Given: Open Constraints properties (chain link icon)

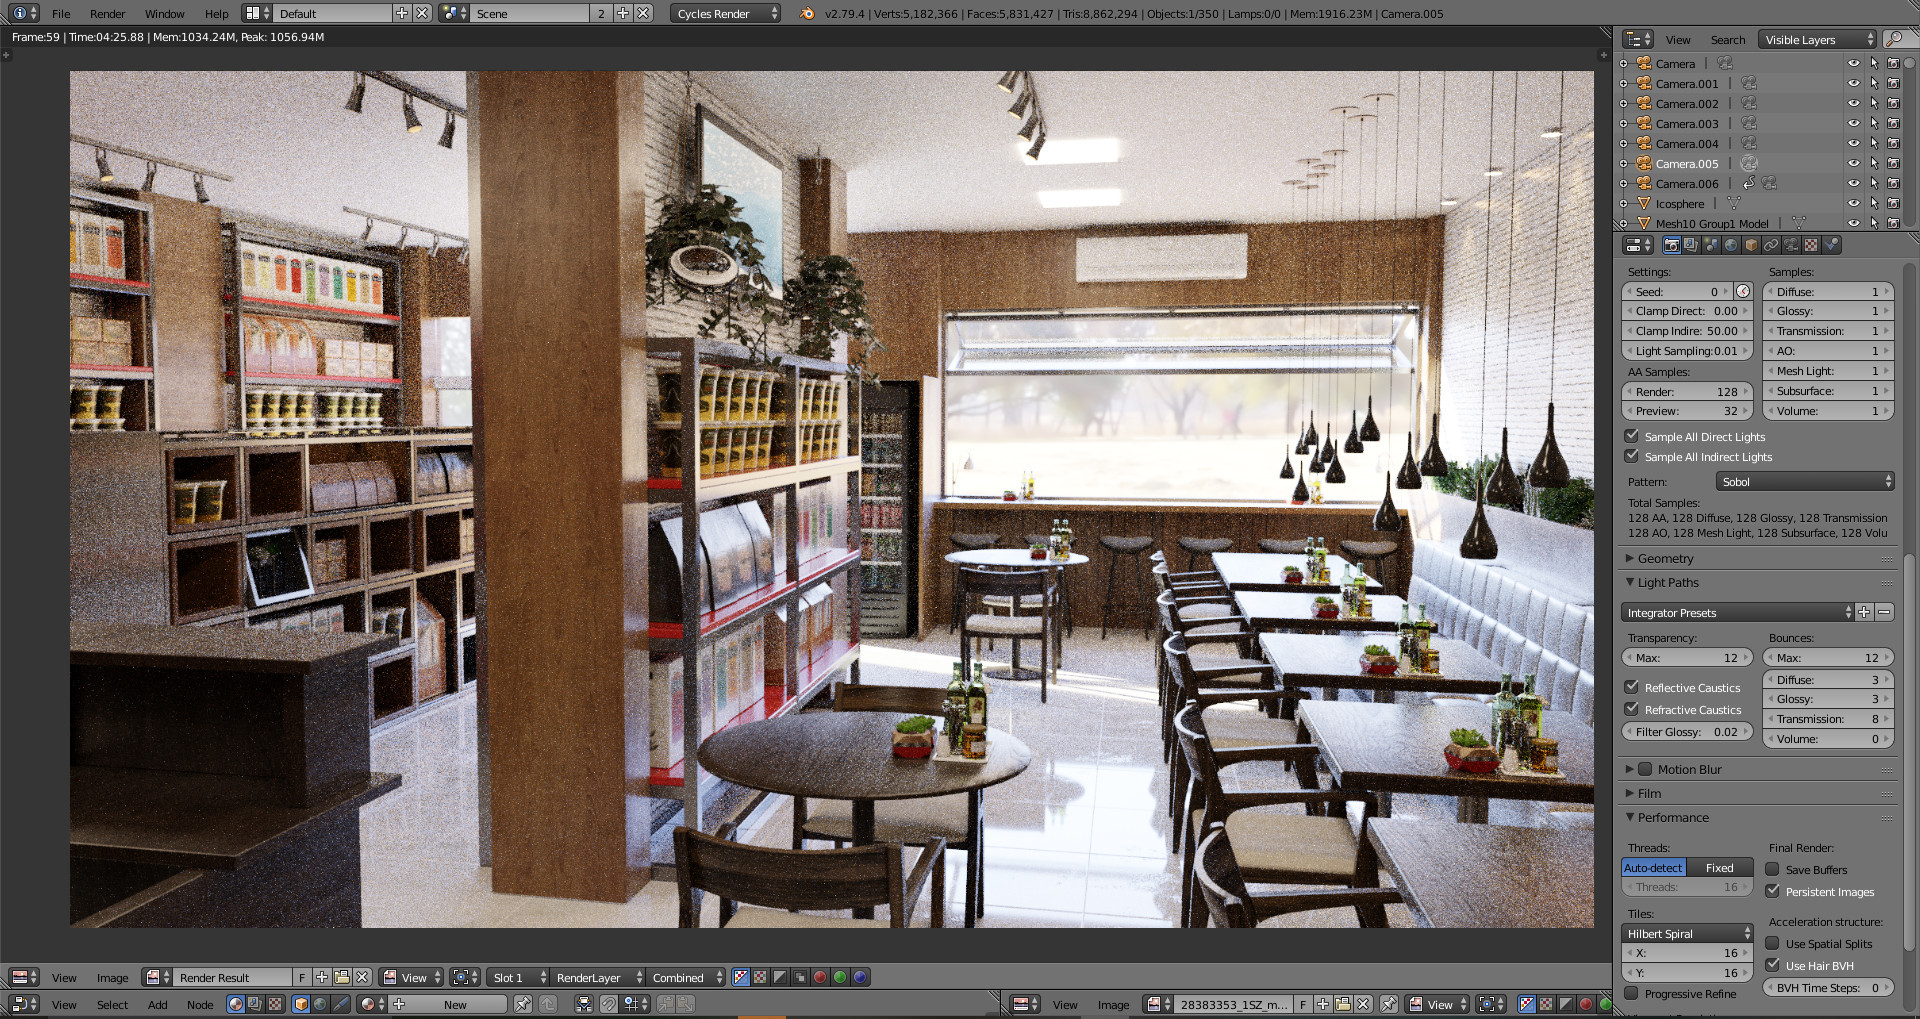Looking at the screenshot, I should click(1771, 244).
